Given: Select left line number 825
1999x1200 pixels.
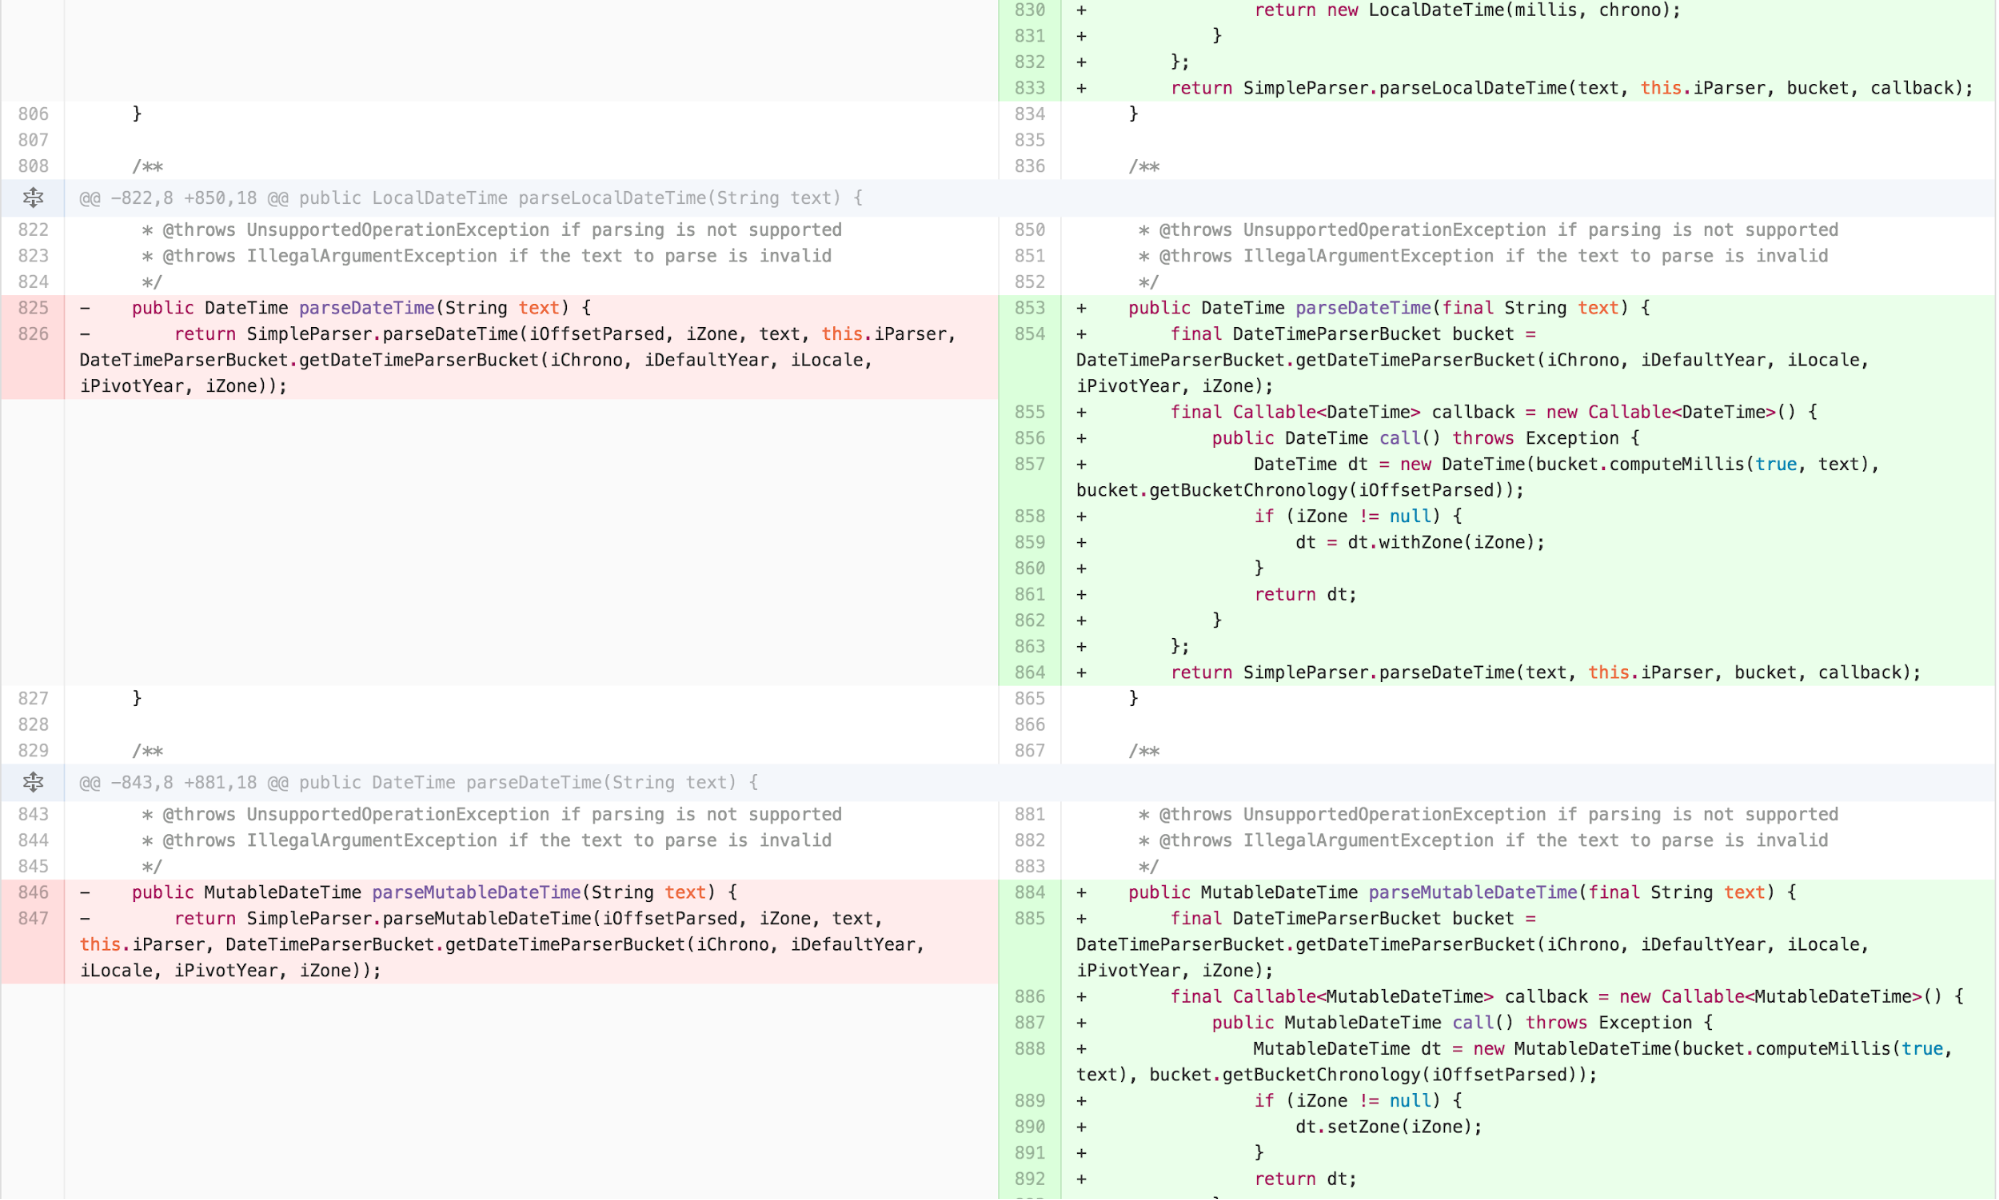Looking at the screenshot, I should [x=33, y=308].
